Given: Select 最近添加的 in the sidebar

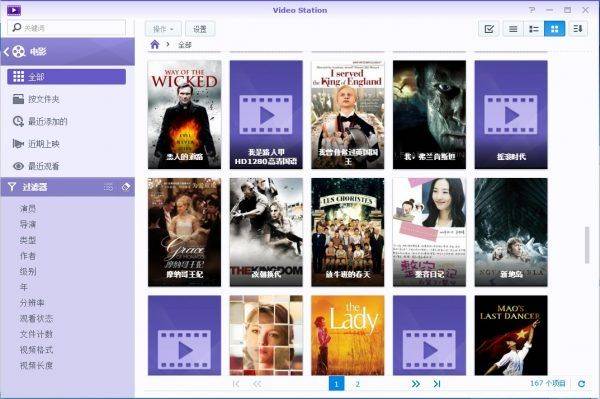Looking at the screenshot, I should tap(48, 122).
